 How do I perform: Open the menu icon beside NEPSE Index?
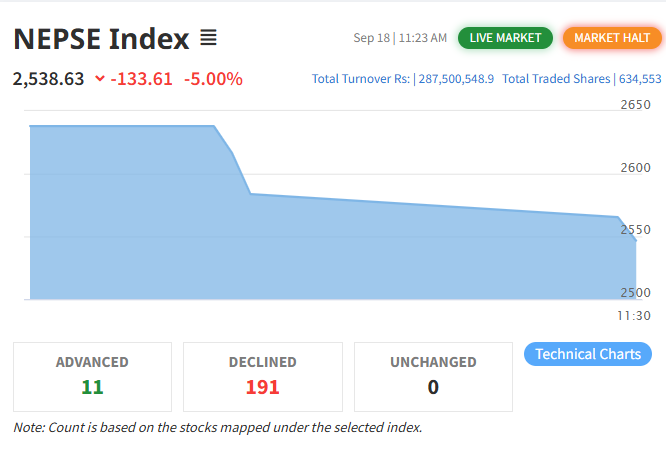click(208, 39)
